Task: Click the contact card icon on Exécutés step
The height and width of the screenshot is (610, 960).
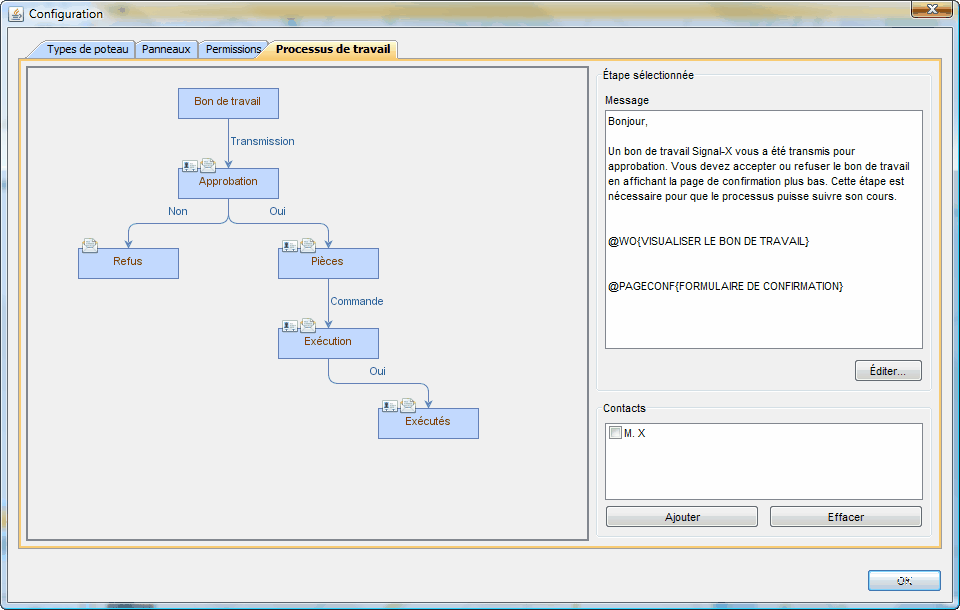Action: [x=390, y=405]
